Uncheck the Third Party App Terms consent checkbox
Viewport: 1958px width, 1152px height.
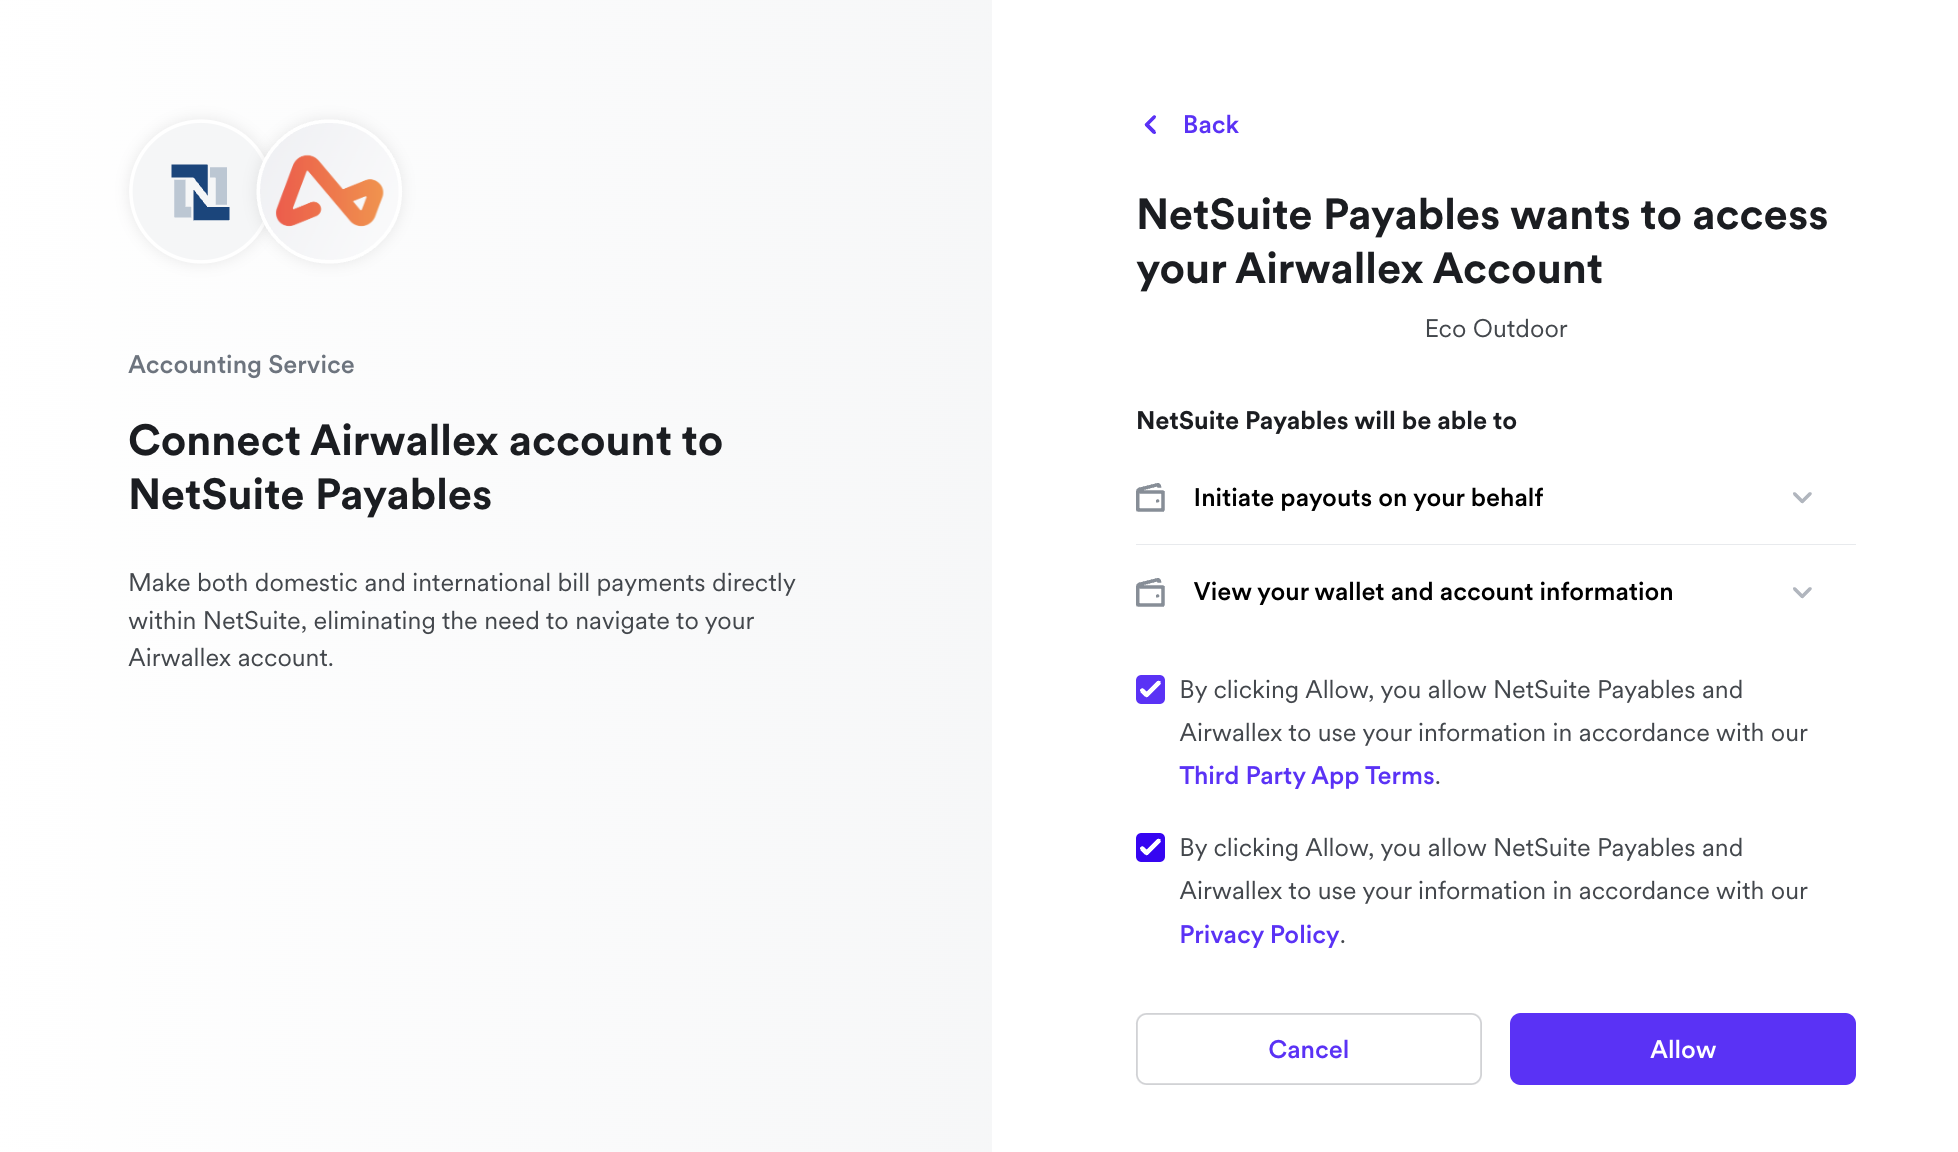[x=1150, y=688]
